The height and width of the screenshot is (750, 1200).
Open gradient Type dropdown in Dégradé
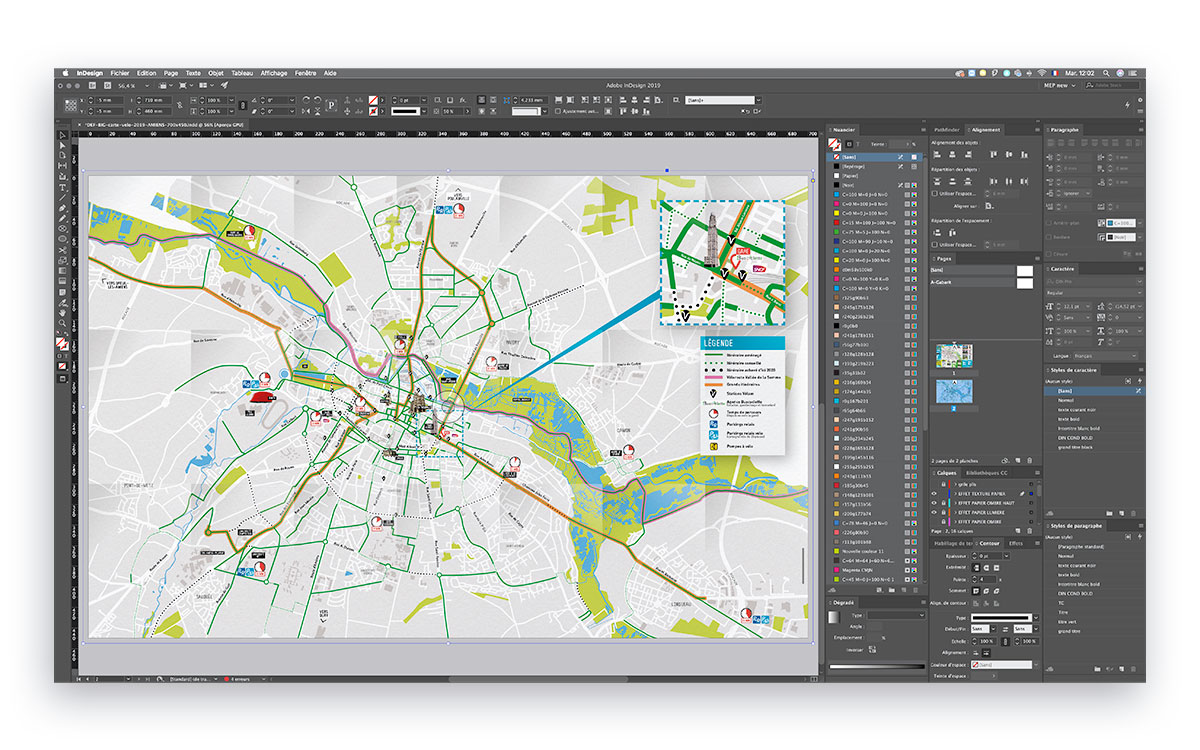[896, 615]
